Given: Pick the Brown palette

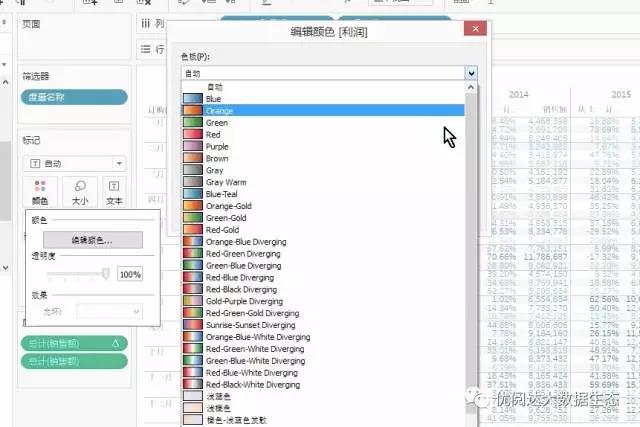Looking at the screenshot, I should [323, 158].
